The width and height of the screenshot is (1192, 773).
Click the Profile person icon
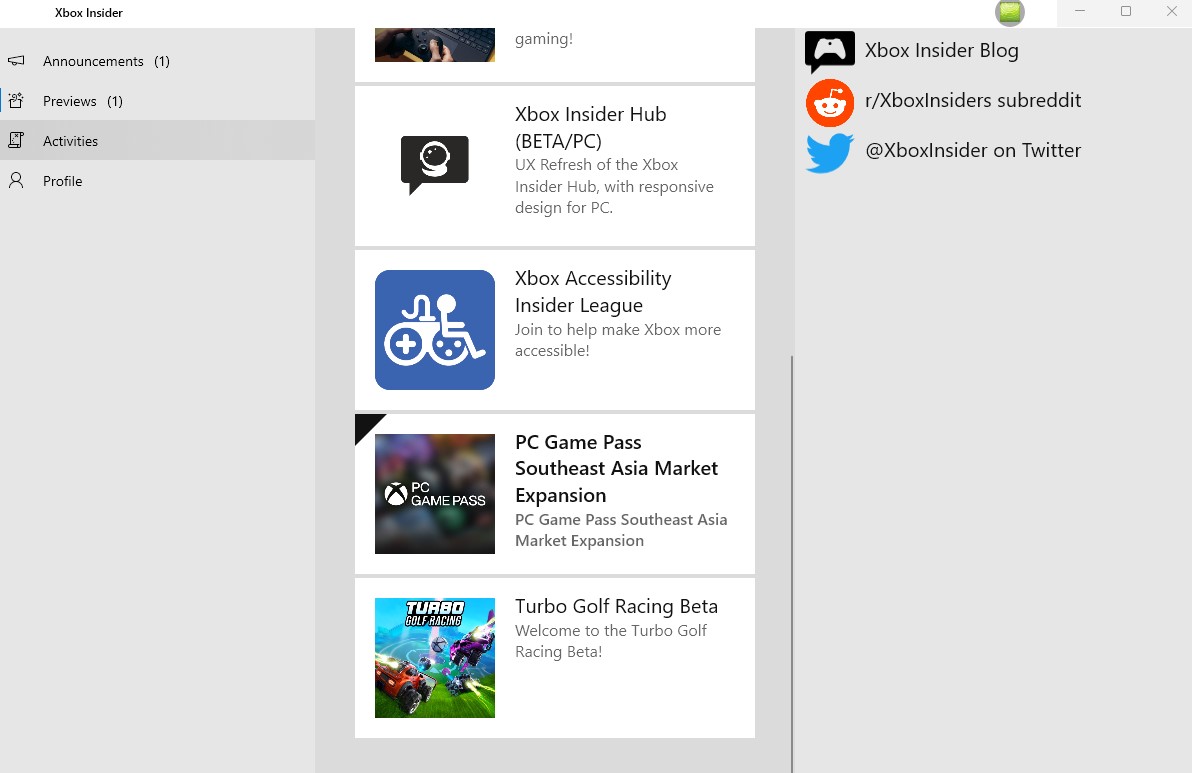tap(16, 180)
